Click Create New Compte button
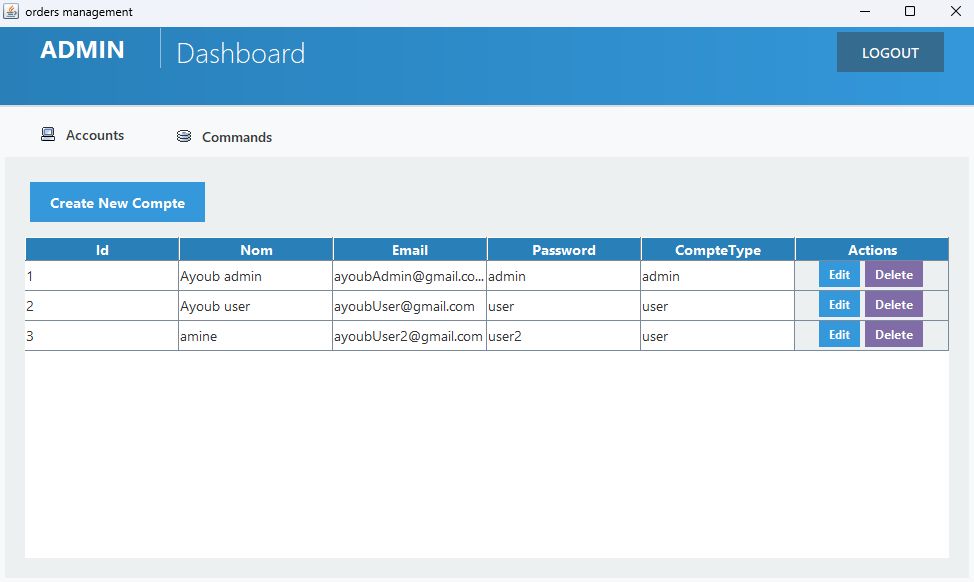 click(x=117, y=202)
